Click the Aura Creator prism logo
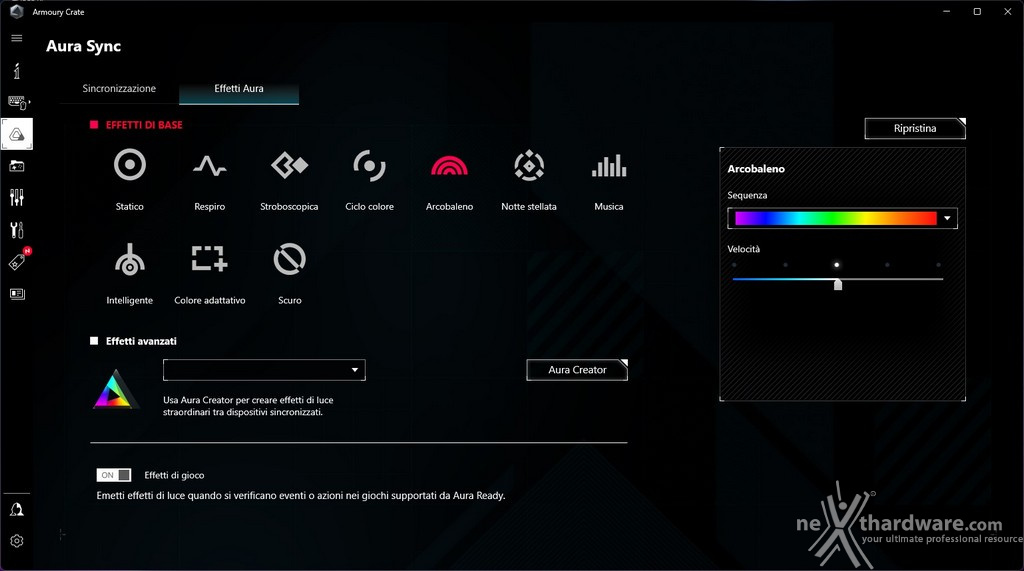The image size is (1024, 571). [x=116, y=389]
